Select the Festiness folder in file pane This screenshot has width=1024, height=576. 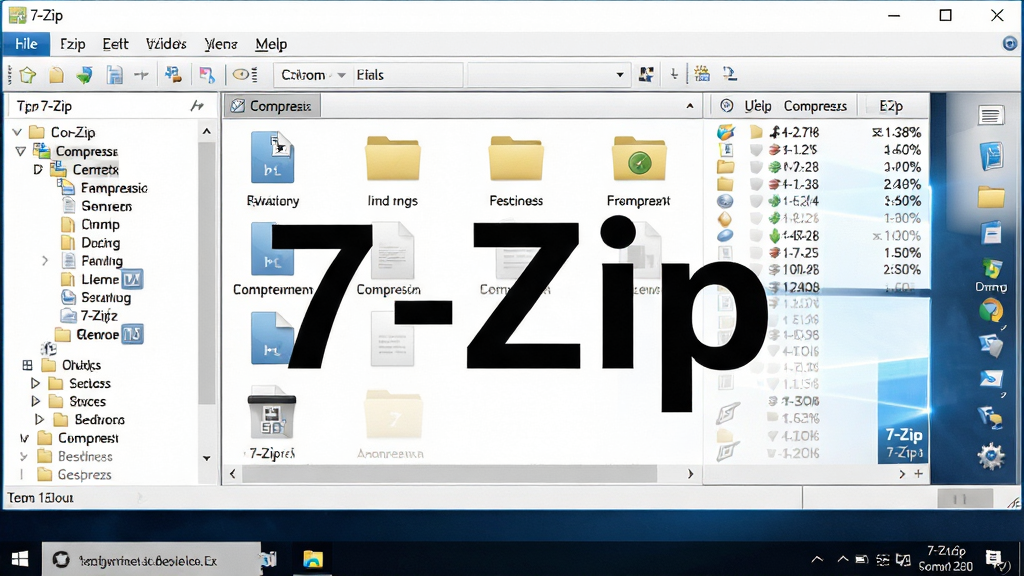tap(515, 158)
